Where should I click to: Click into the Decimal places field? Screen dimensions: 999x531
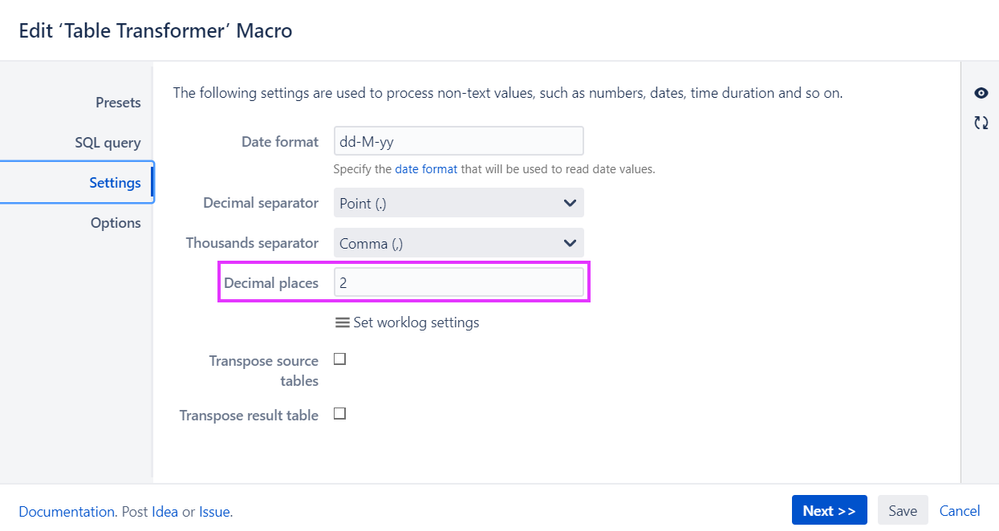[458, 283]
